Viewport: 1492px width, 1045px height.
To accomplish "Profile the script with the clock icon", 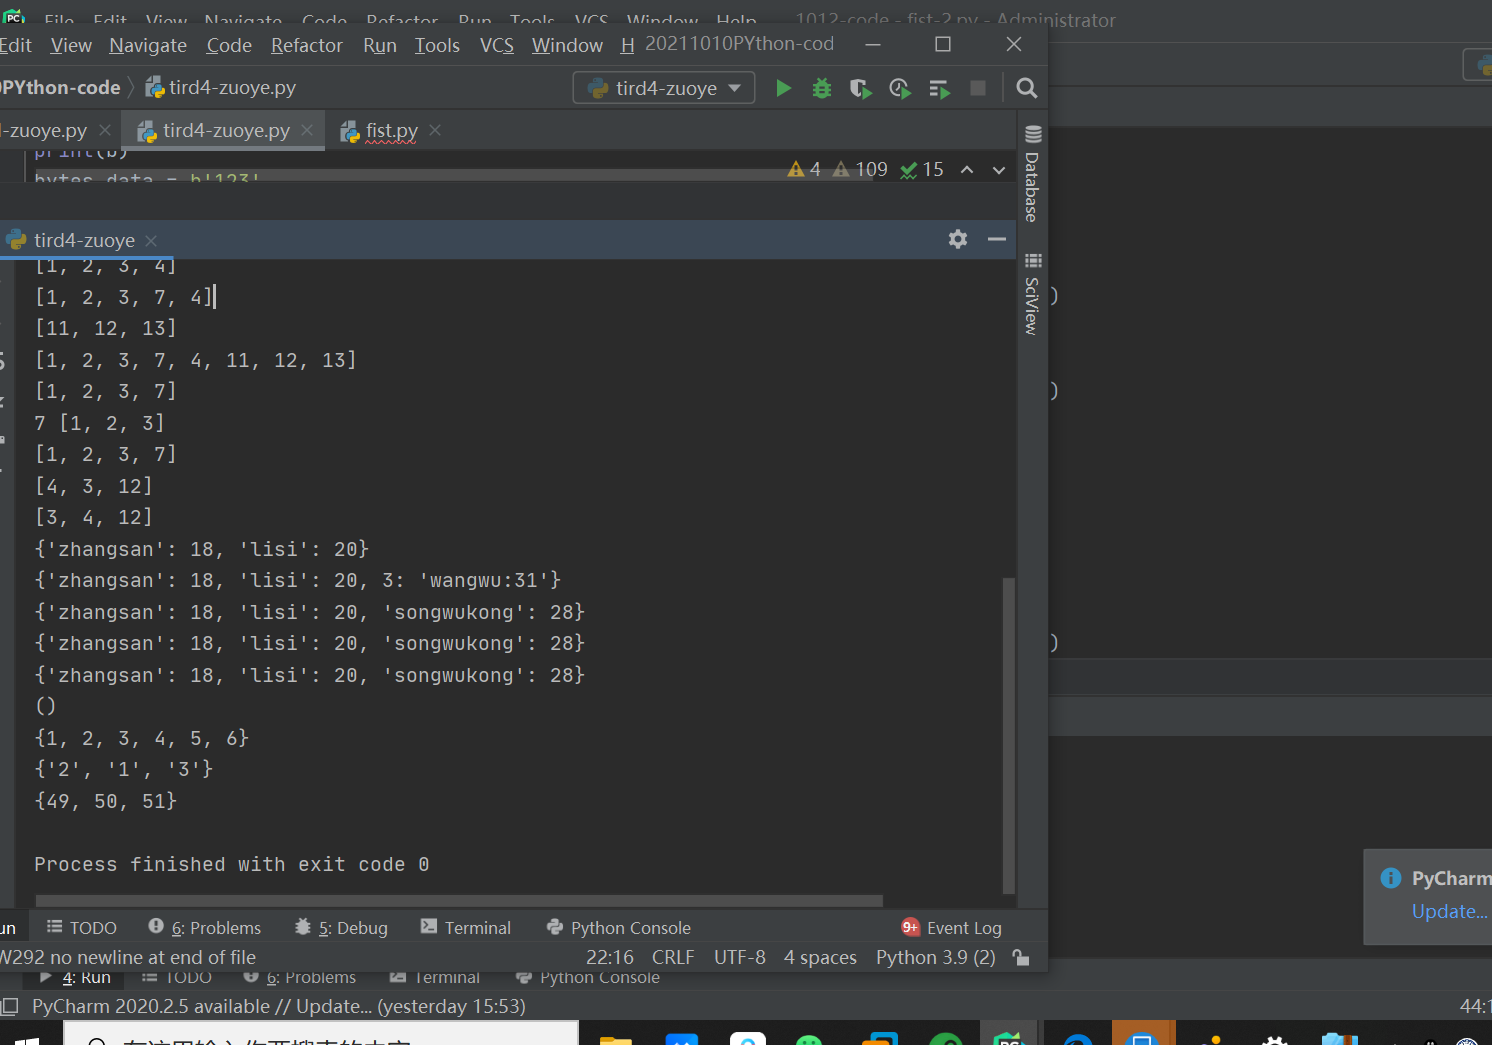I will (x=899, y=88).
